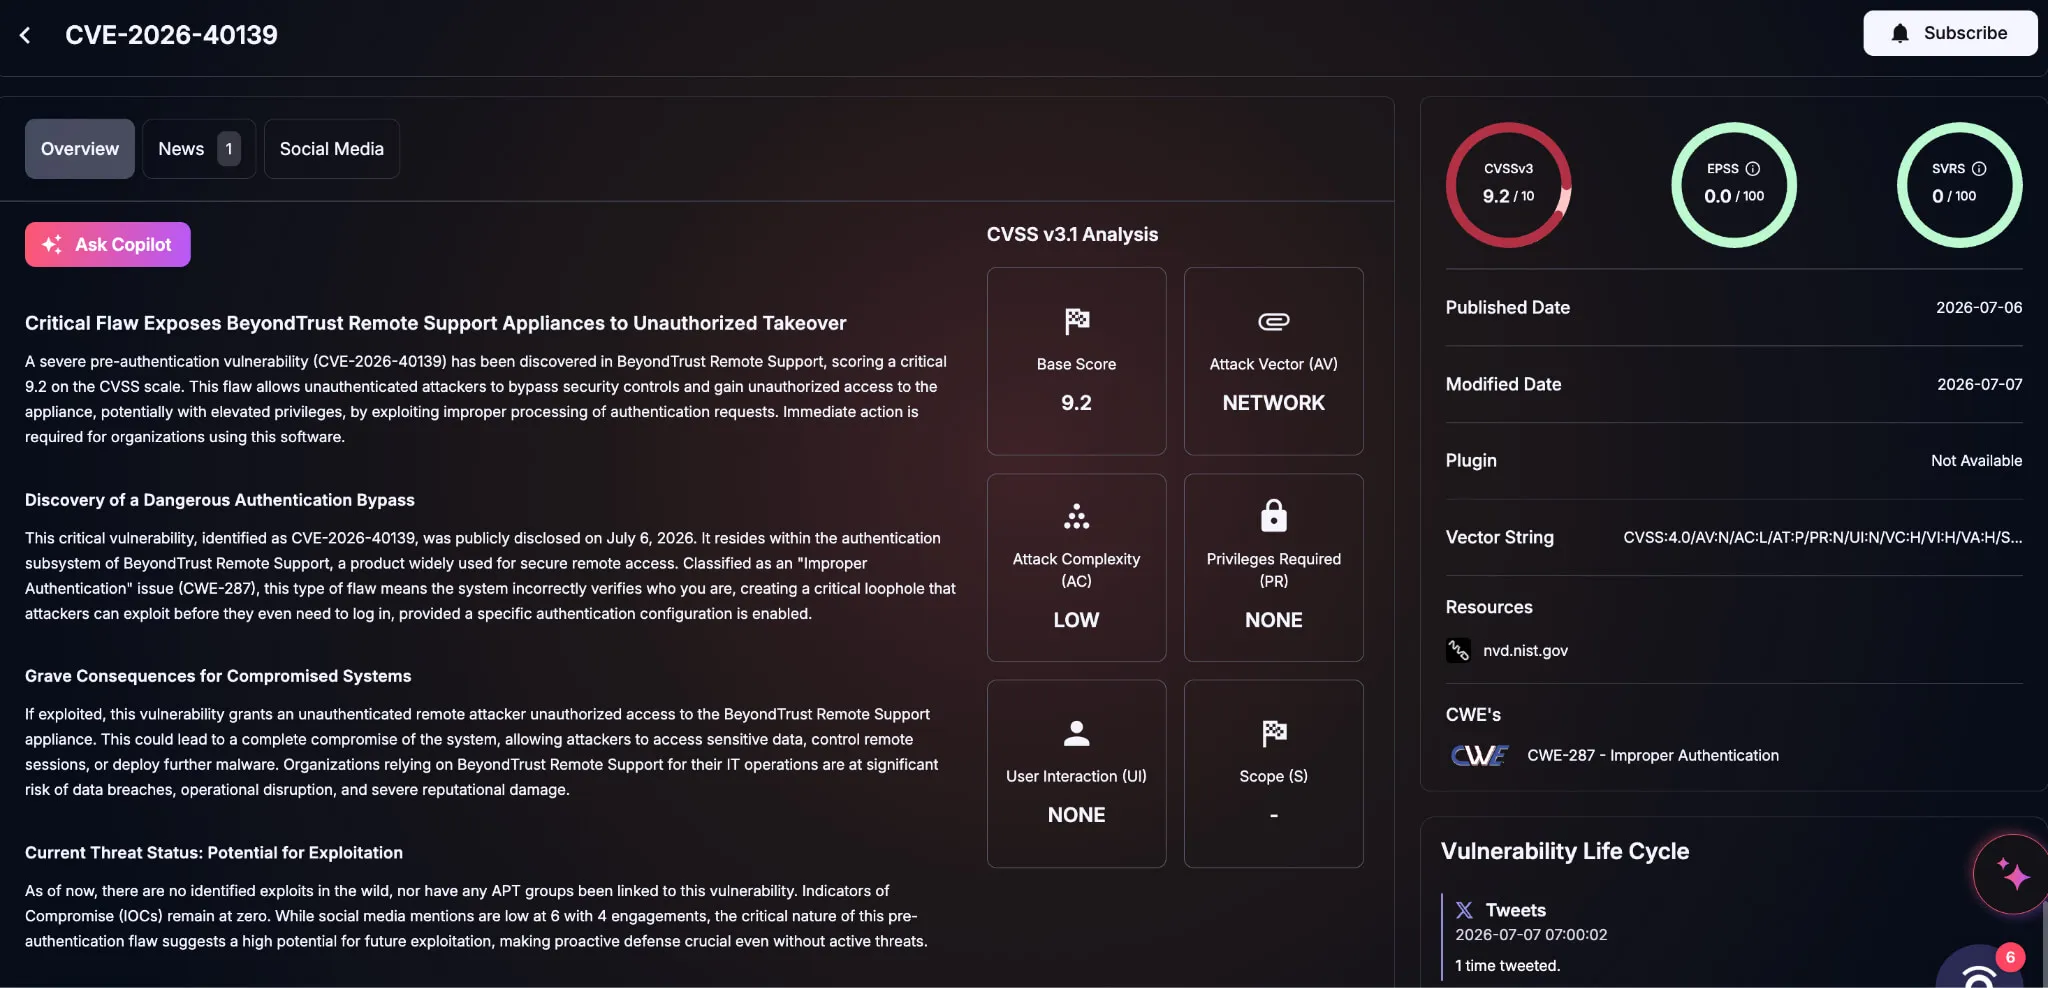The image size is (2048, 988).
Task: Click Discovery of a Dangerous Authentication Bypass heading
Action: 219,500
